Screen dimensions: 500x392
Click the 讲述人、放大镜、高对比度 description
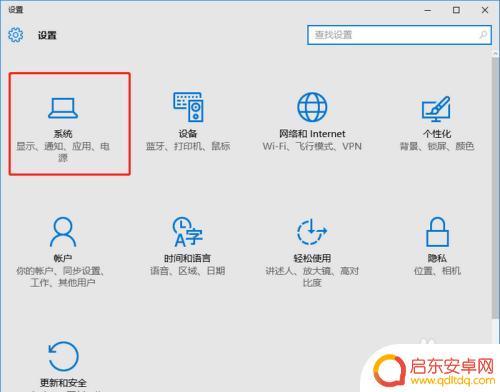click(x=312, y=277)
